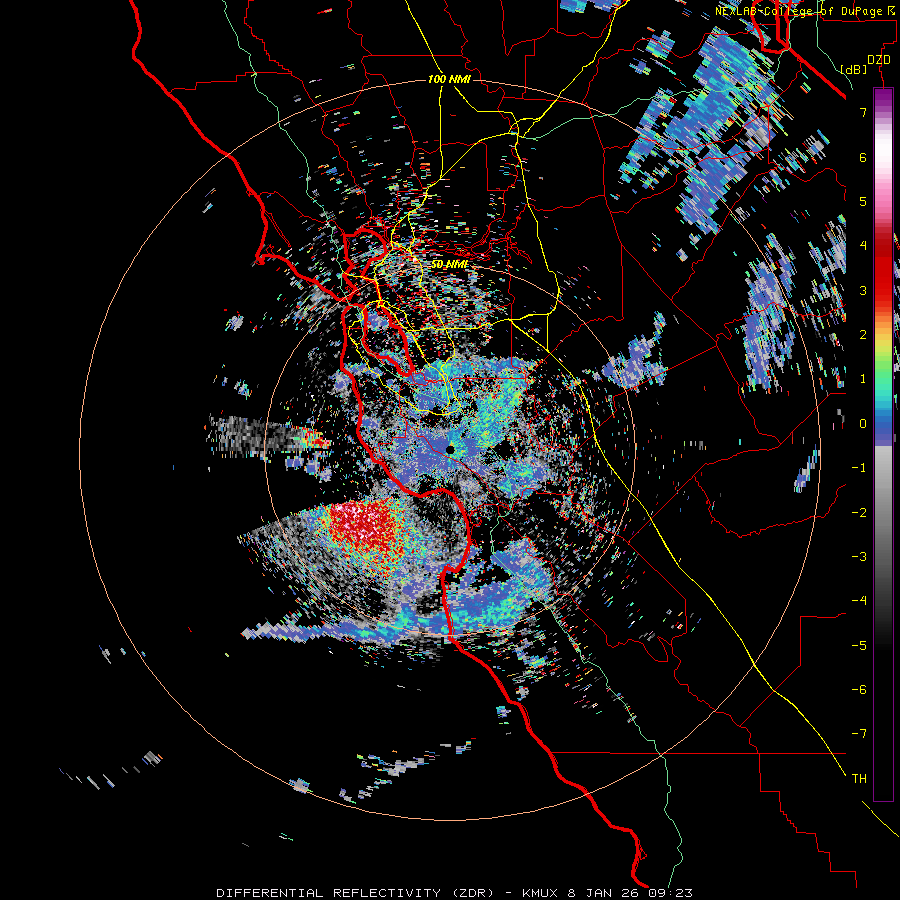Click the "-3" value on the color scale

click(859, 557)
